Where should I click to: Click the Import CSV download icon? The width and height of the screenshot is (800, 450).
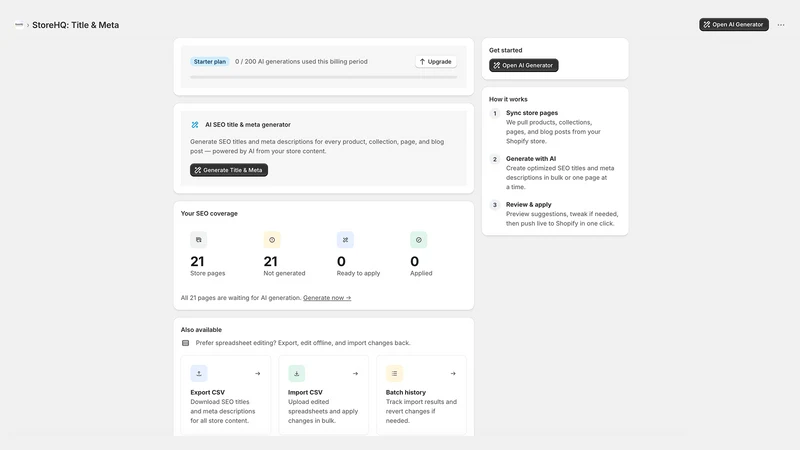coord(296,373)
